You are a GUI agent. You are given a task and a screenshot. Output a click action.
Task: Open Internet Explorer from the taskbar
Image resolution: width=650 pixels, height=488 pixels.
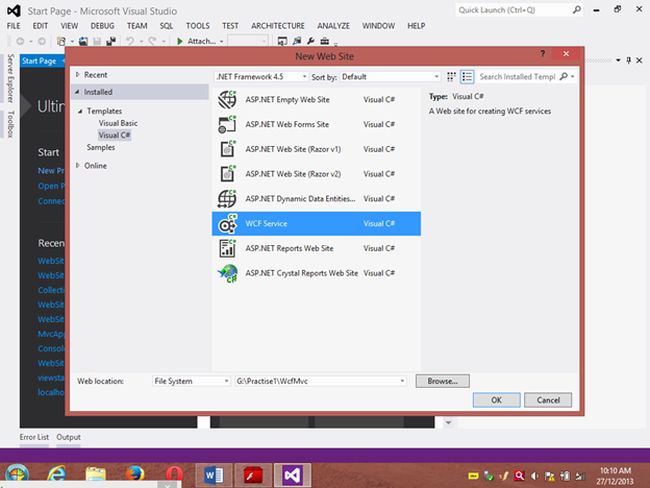click(56, 474)
